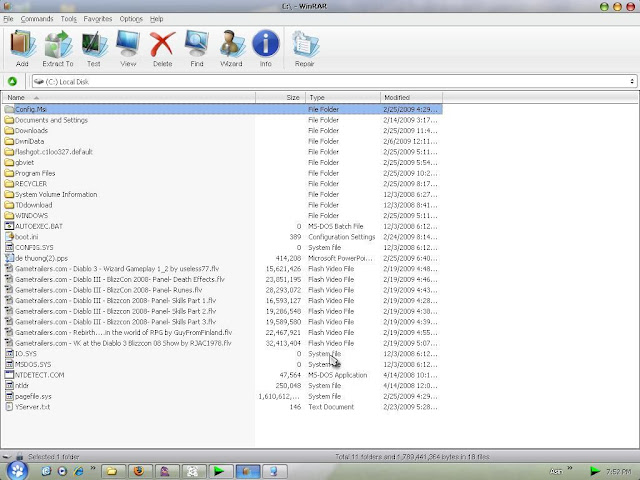Sort by the Name column header
This screenshot has width=640, height=480.
[129, 98]
